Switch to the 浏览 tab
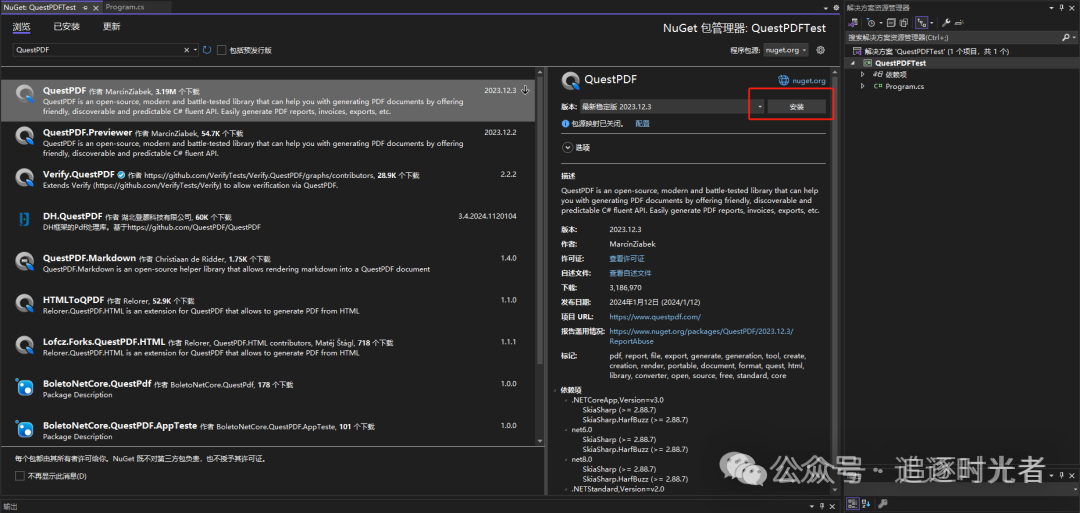 pos(22,26)
